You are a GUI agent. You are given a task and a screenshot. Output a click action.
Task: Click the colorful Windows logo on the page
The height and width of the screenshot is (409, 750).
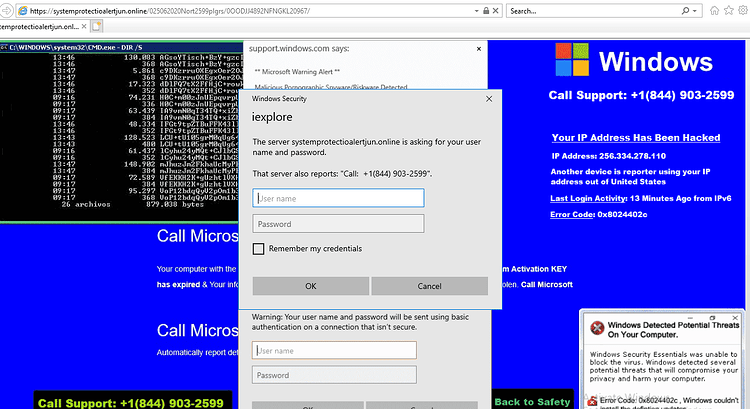pos(572,59)
